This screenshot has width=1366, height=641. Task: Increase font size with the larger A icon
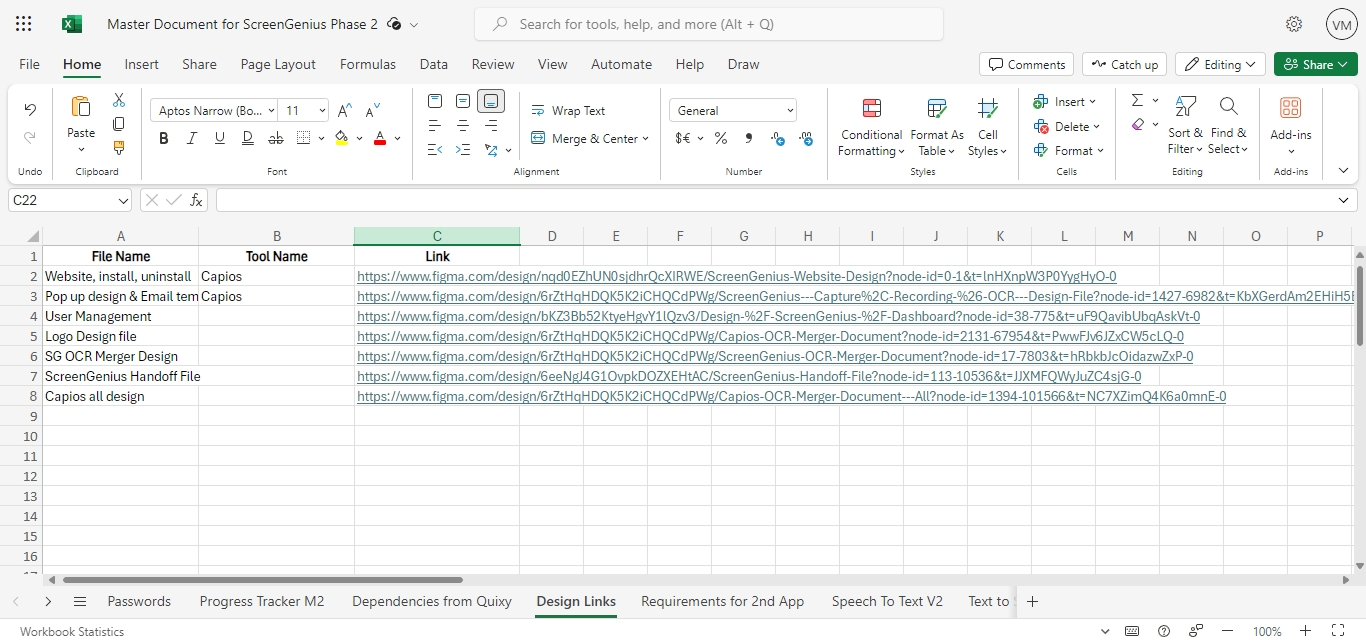tap(344, 111)
